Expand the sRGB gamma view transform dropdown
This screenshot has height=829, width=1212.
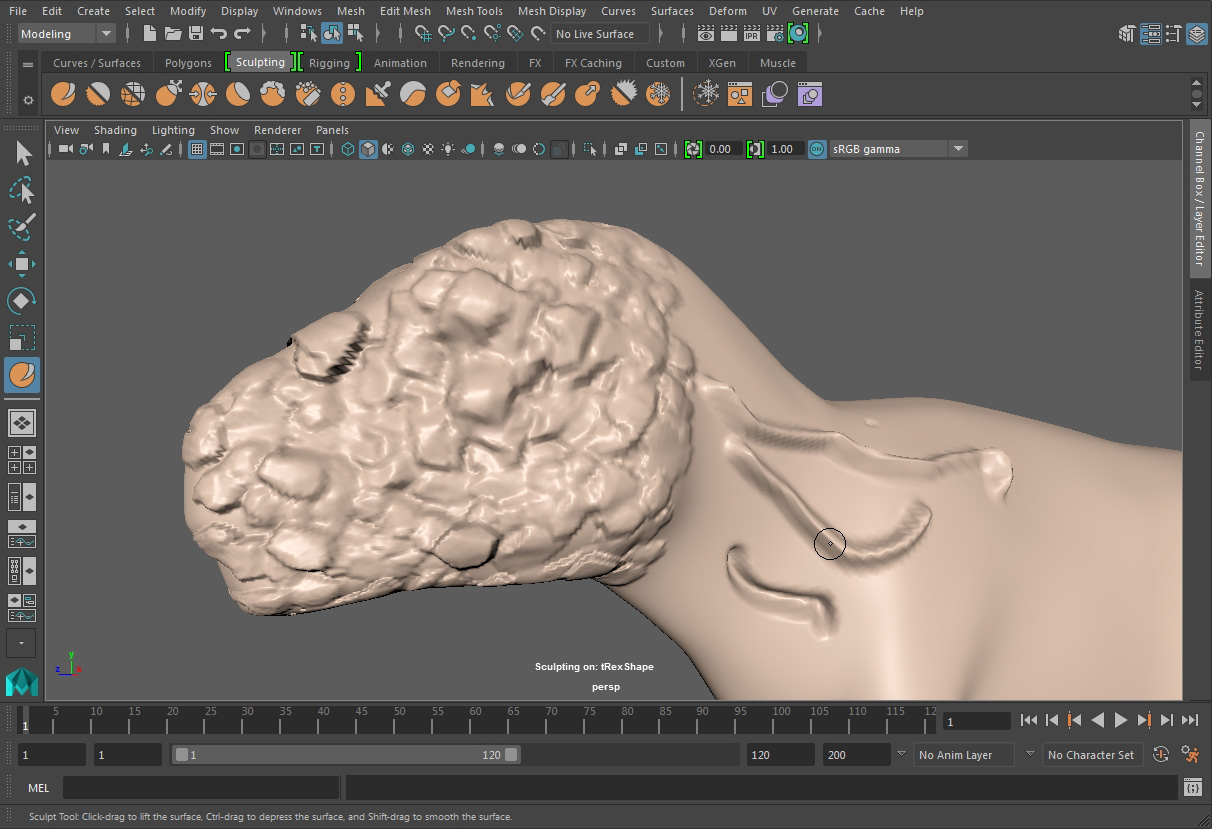[x=958, y=149]
